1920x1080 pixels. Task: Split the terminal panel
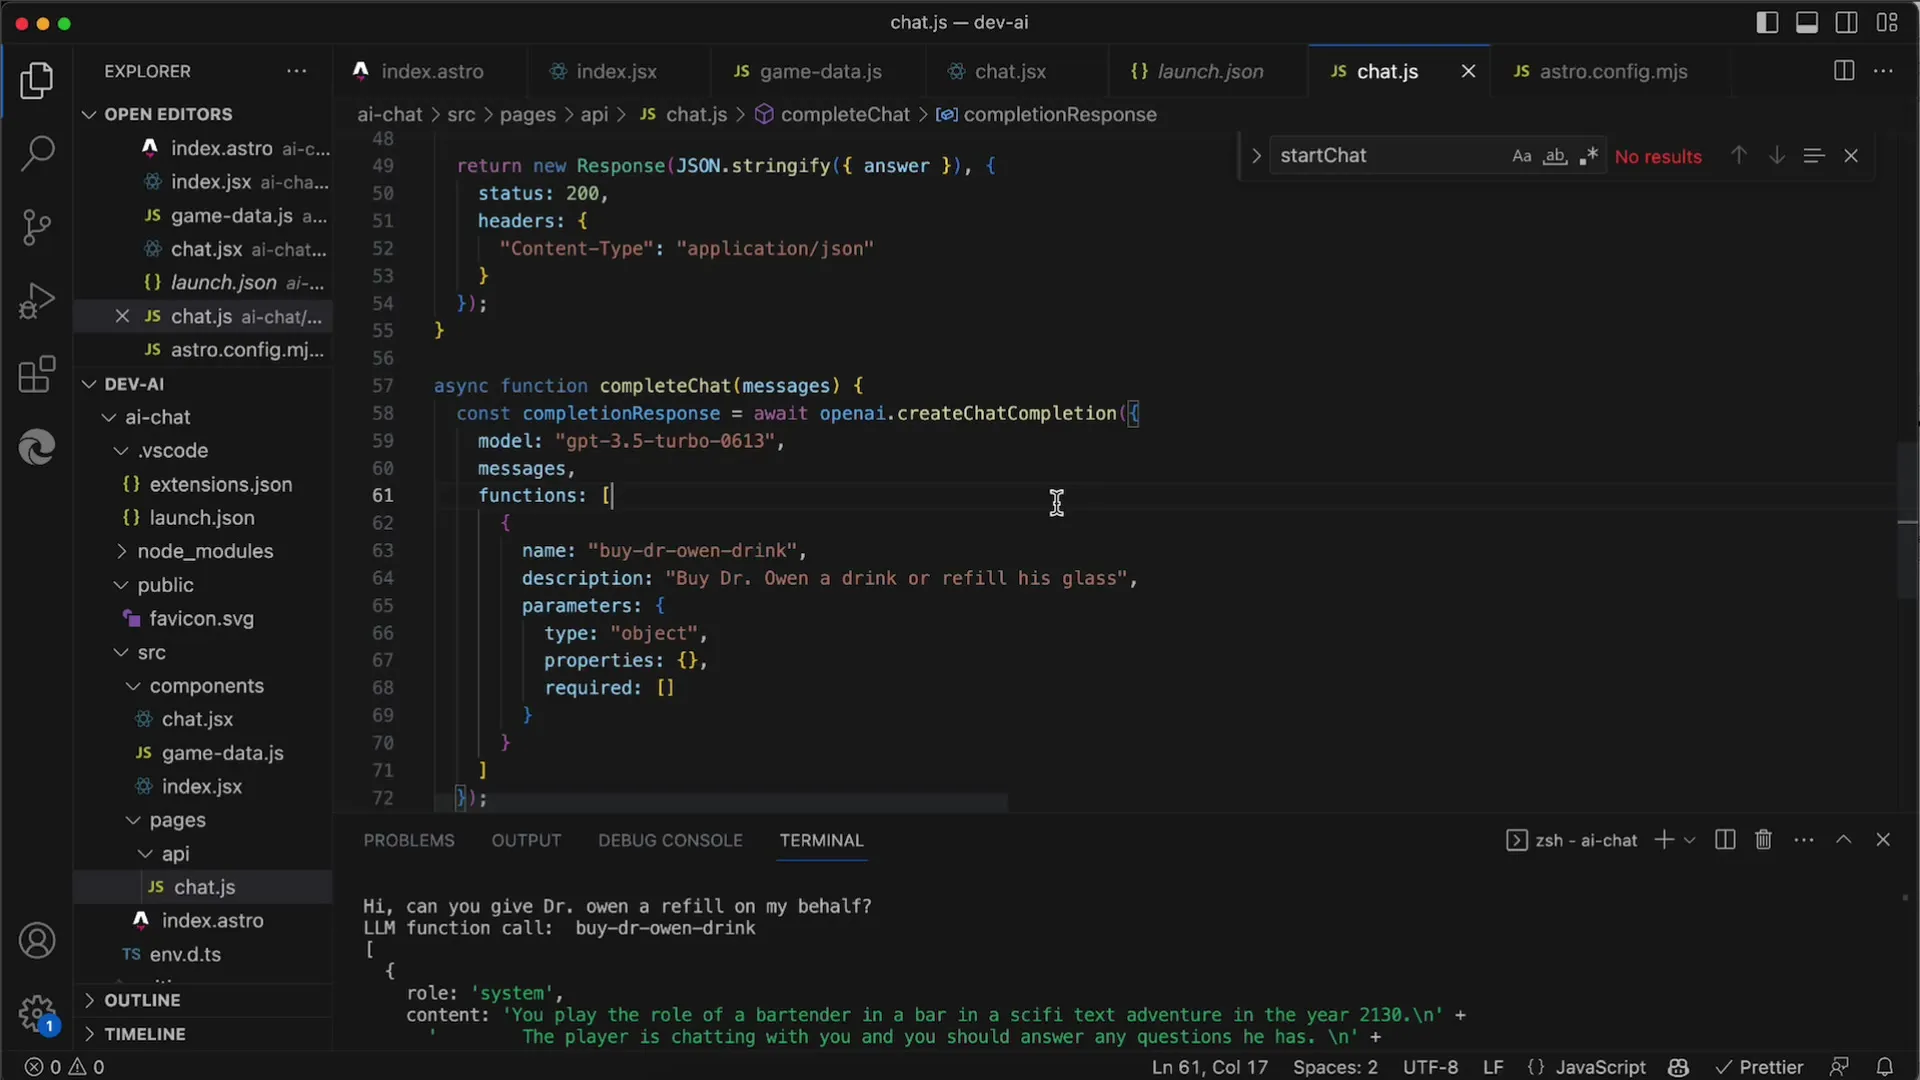pos(1725,840)
